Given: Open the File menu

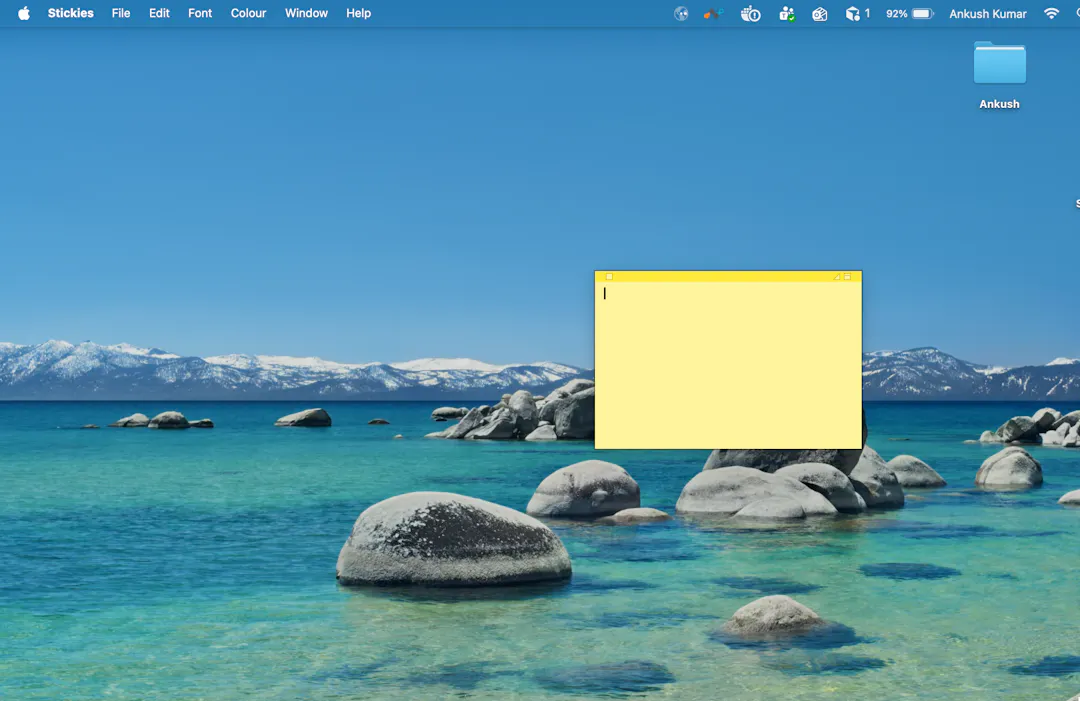Looking at the screenshot, I should coord(121,13).
